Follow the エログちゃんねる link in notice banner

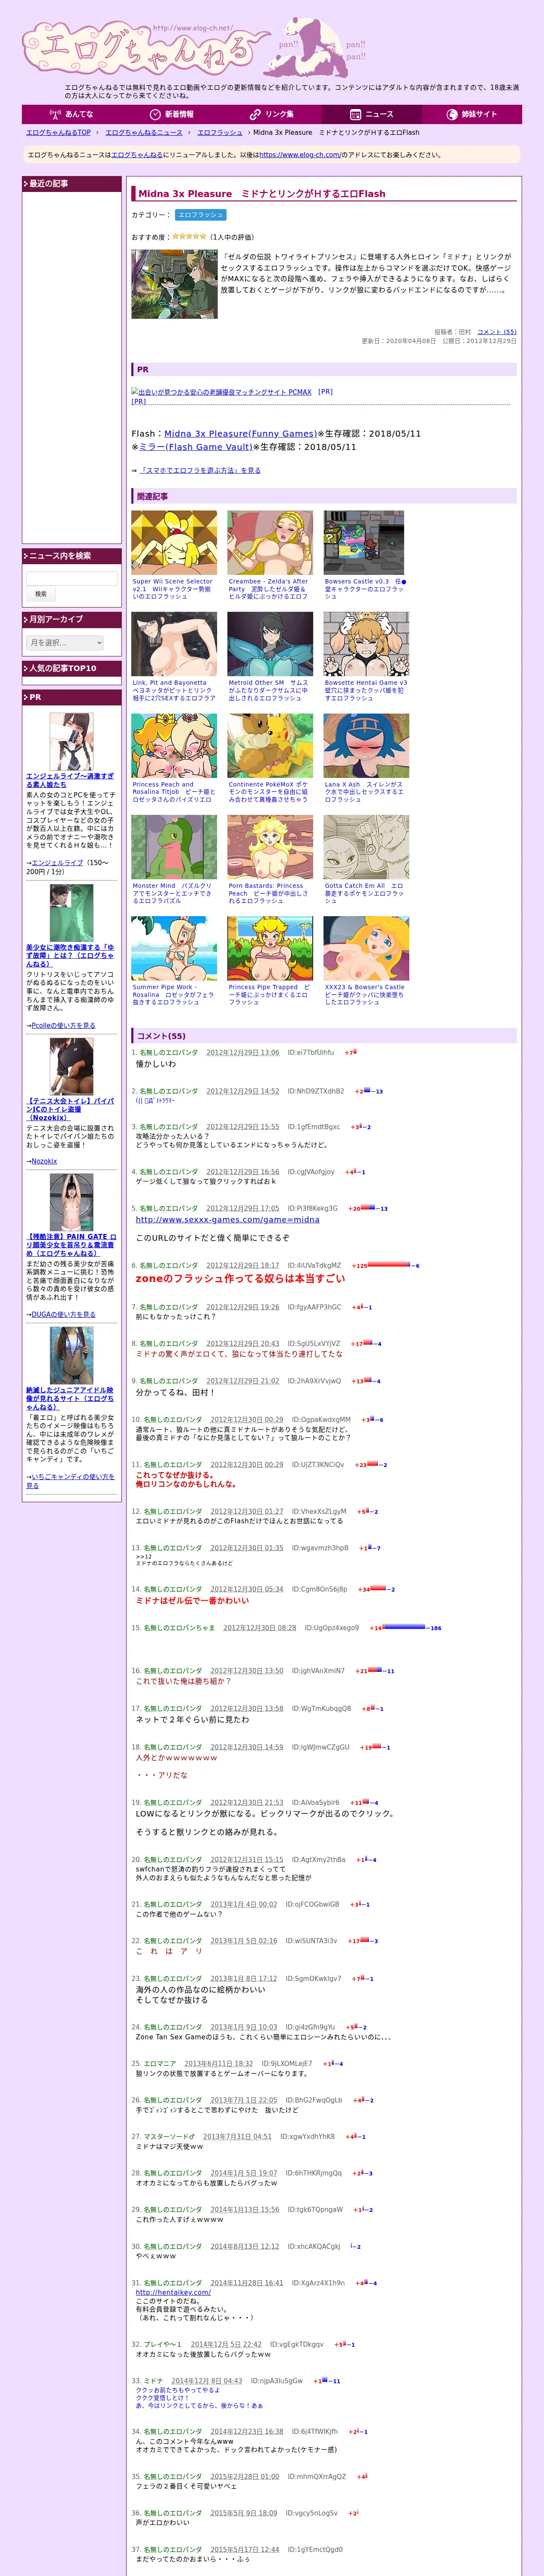pos(137,155)
